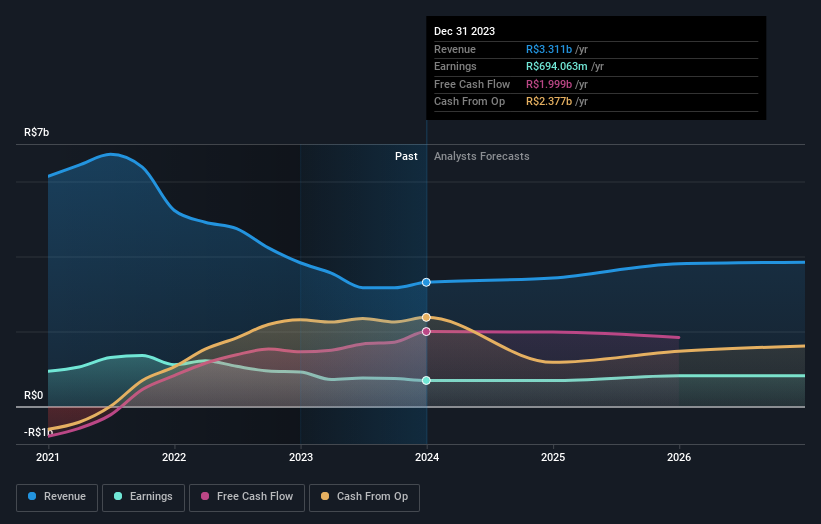The image size is (821, 524).
Task: Click the R$694.063m earnings value
Action: [x=557, y=66]
